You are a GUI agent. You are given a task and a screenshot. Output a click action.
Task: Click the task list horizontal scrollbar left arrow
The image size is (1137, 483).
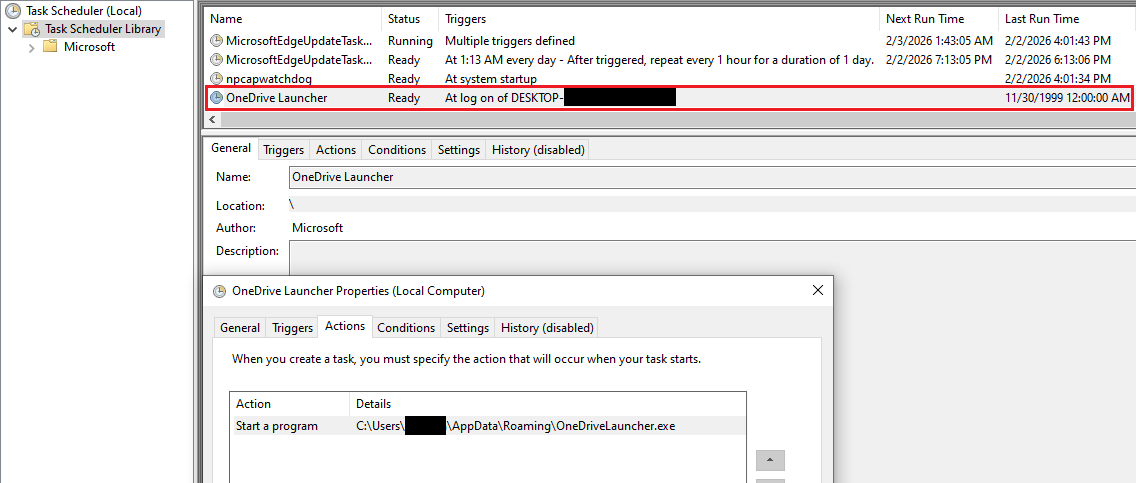coord(211,119)
